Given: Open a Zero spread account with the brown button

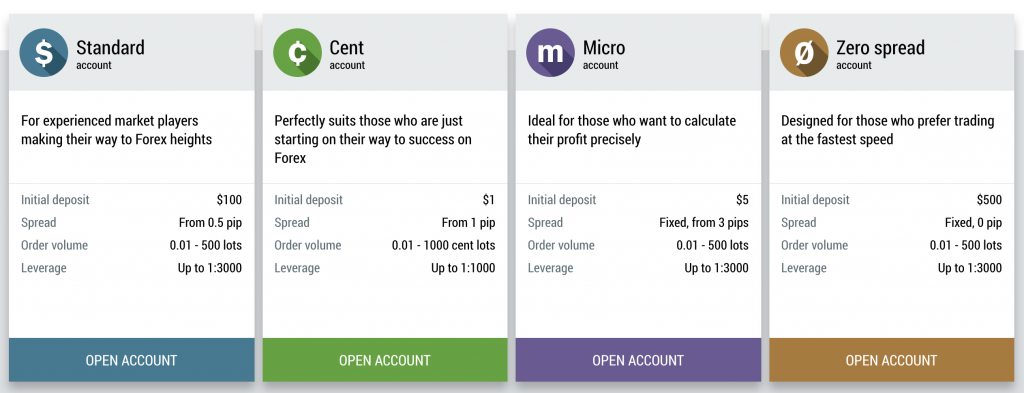Looking at the screenshot, I should click(x=891, y=360).
